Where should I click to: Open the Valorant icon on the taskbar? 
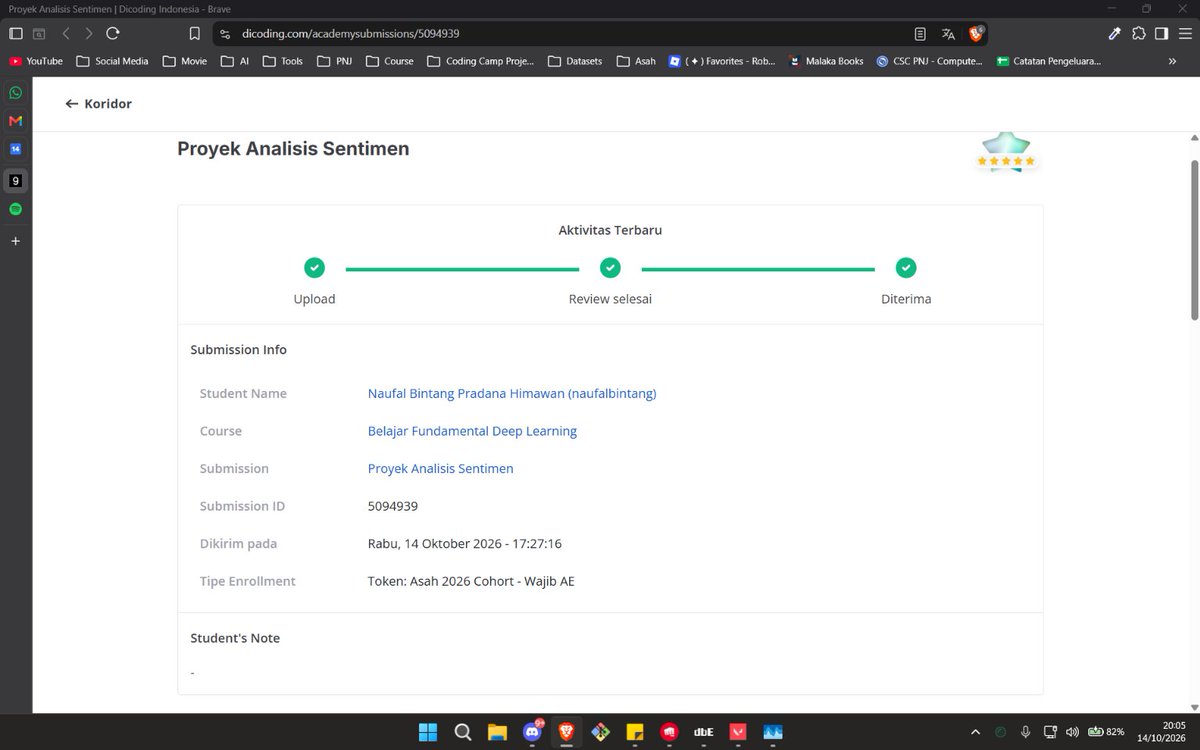click(738, 731)
